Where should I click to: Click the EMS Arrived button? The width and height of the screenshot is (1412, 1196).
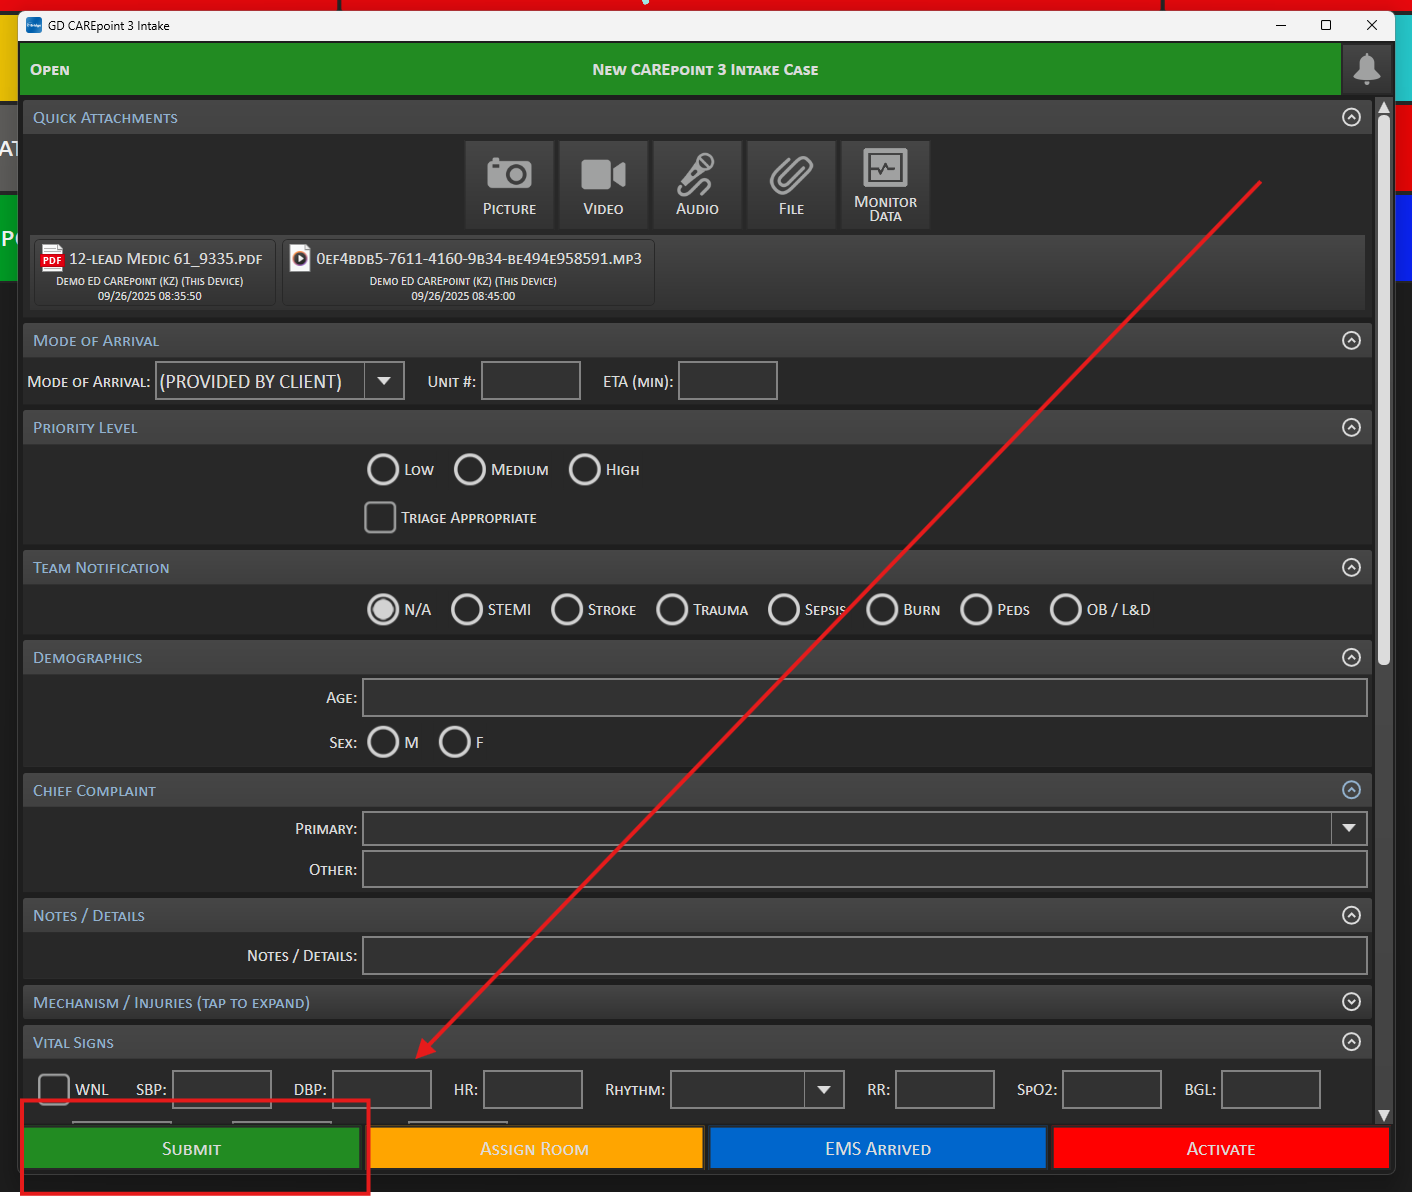click(878, 1148)
